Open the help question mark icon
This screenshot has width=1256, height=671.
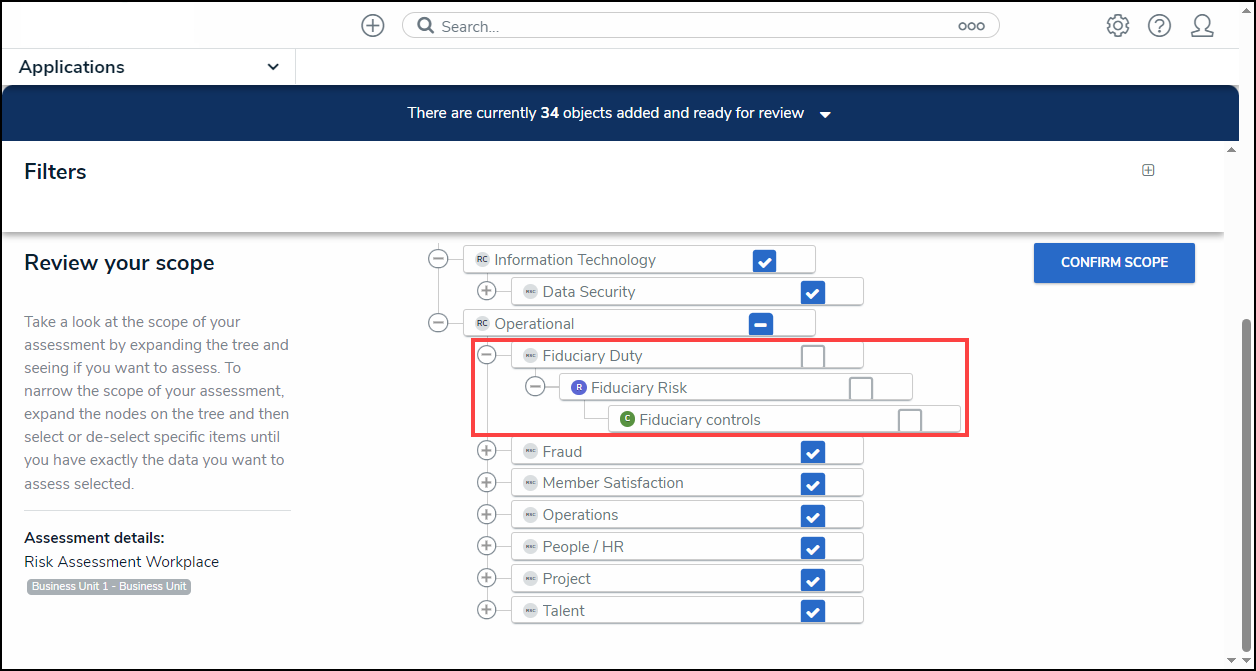(1159, 26)
